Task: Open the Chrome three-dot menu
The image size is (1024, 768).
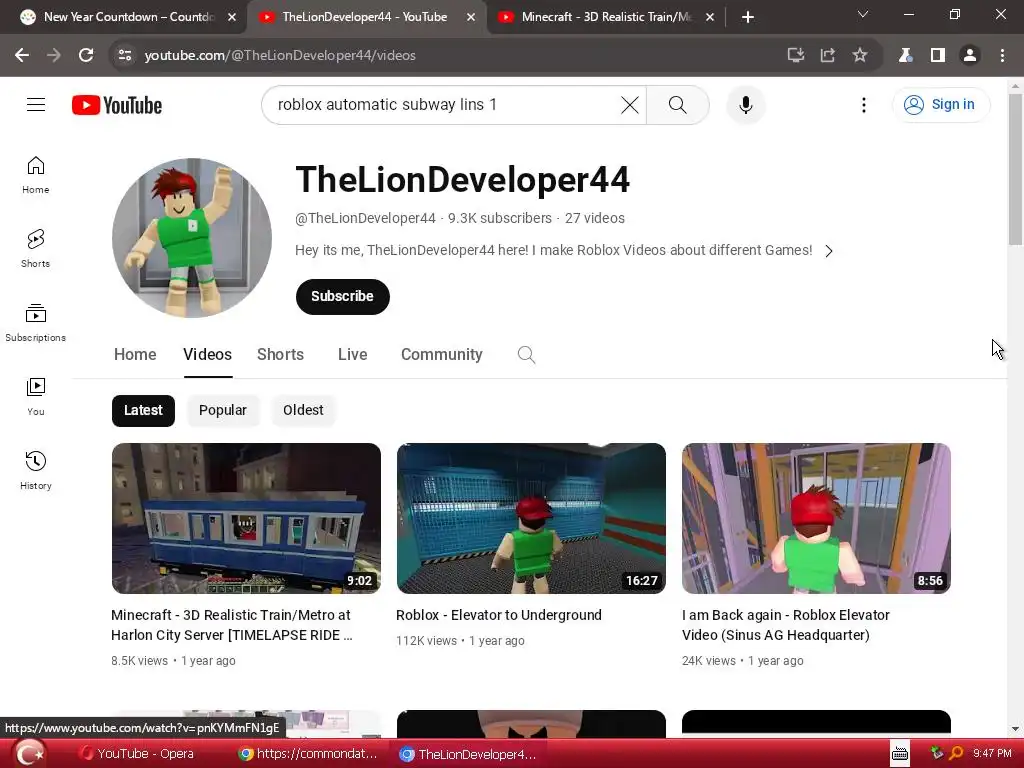Action: click(x=1002, y=55)
